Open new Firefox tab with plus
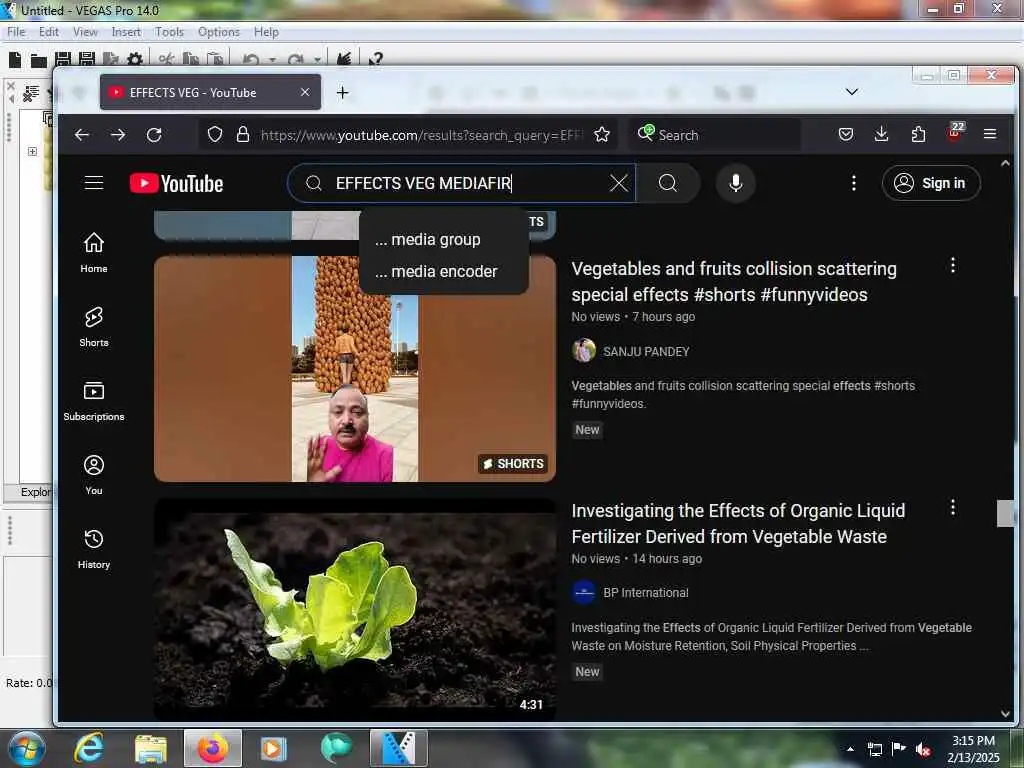This screenshot has width=1024, height=768. 342,93
